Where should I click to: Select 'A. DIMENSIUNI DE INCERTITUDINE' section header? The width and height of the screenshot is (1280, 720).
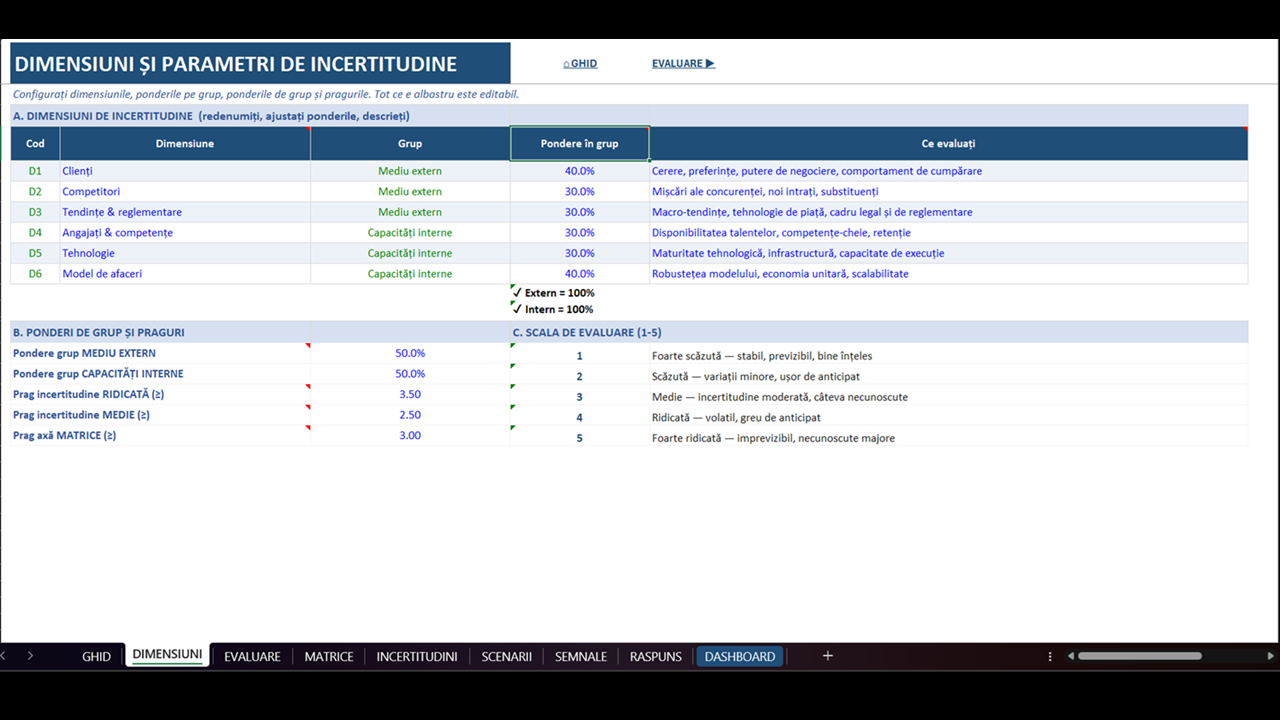(629, 115)
